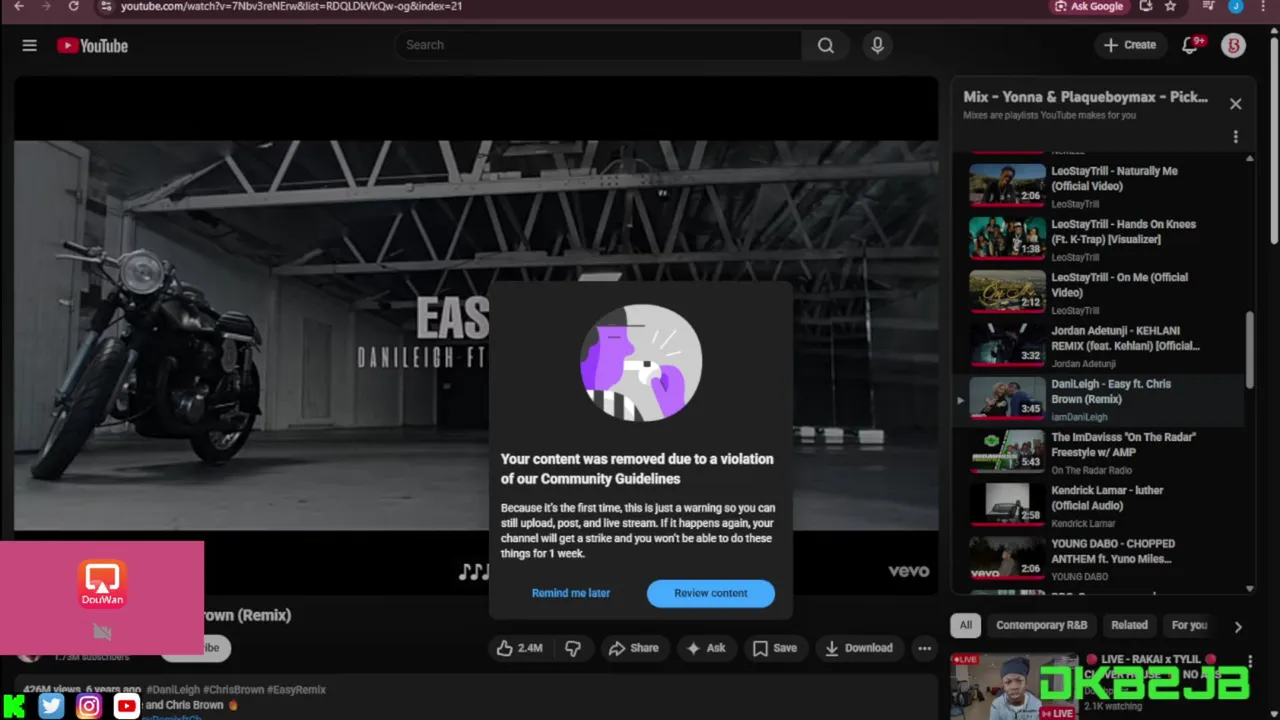Download the video
The height and width of the screenshot is (720, 1280).
pyautogui.click(x=858, y=648)
